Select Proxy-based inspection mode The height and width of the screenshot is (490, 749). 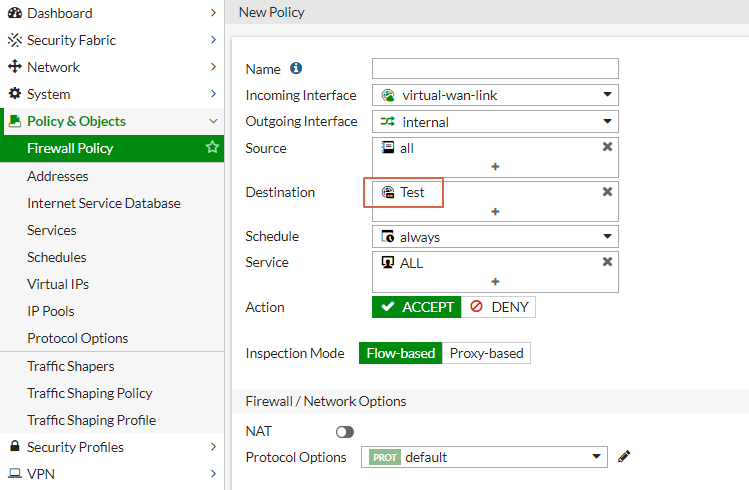pyautogui.click(x=486, y=353)
